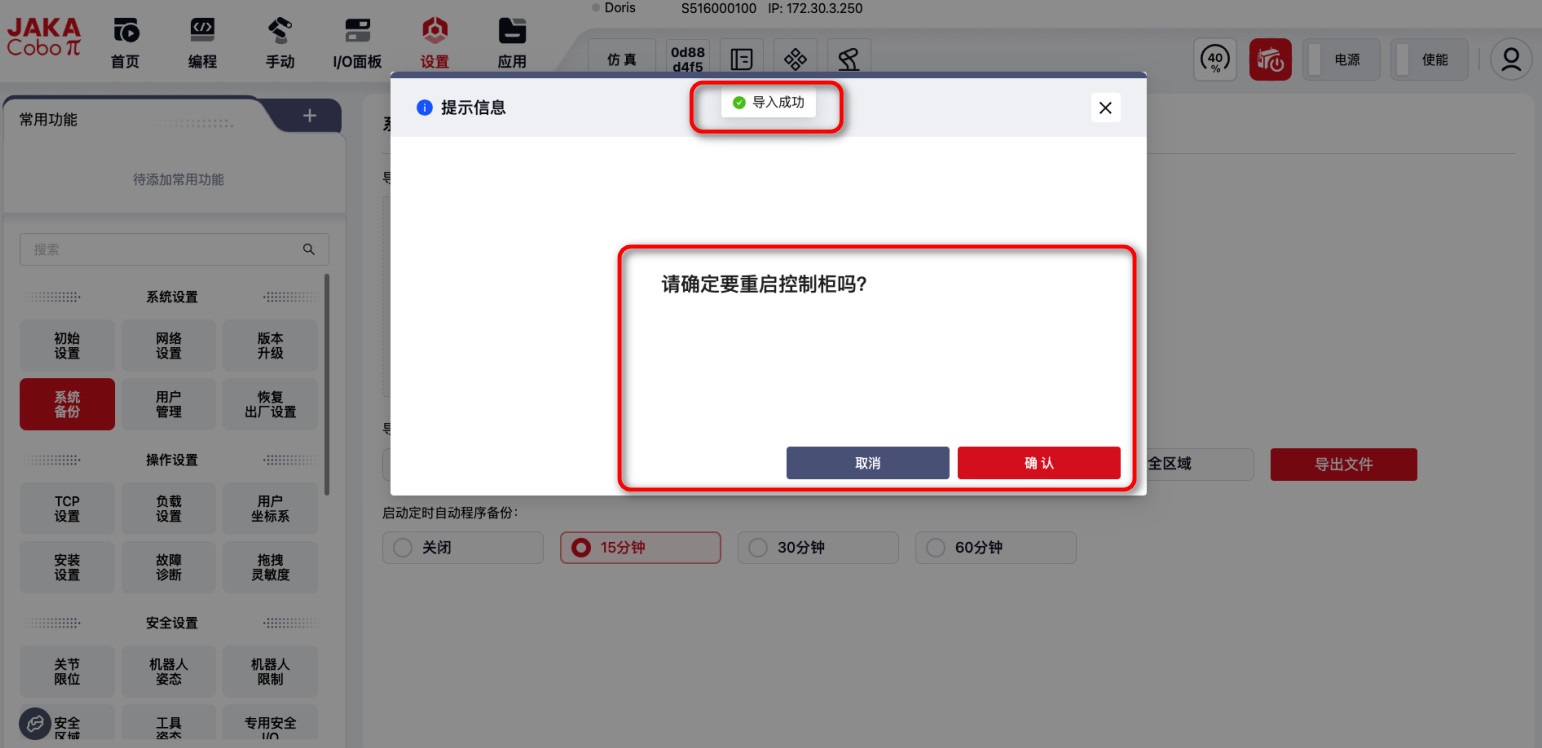Click 取消 to cancel restart
This screenshot has width=1542, height=748.
coord(867,463)
